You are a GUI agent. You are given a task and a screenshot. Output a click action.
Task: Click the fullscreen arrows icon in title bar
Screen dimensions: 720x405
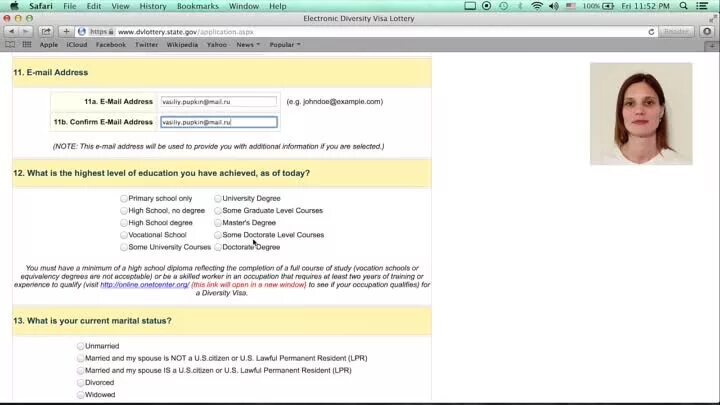713,18
